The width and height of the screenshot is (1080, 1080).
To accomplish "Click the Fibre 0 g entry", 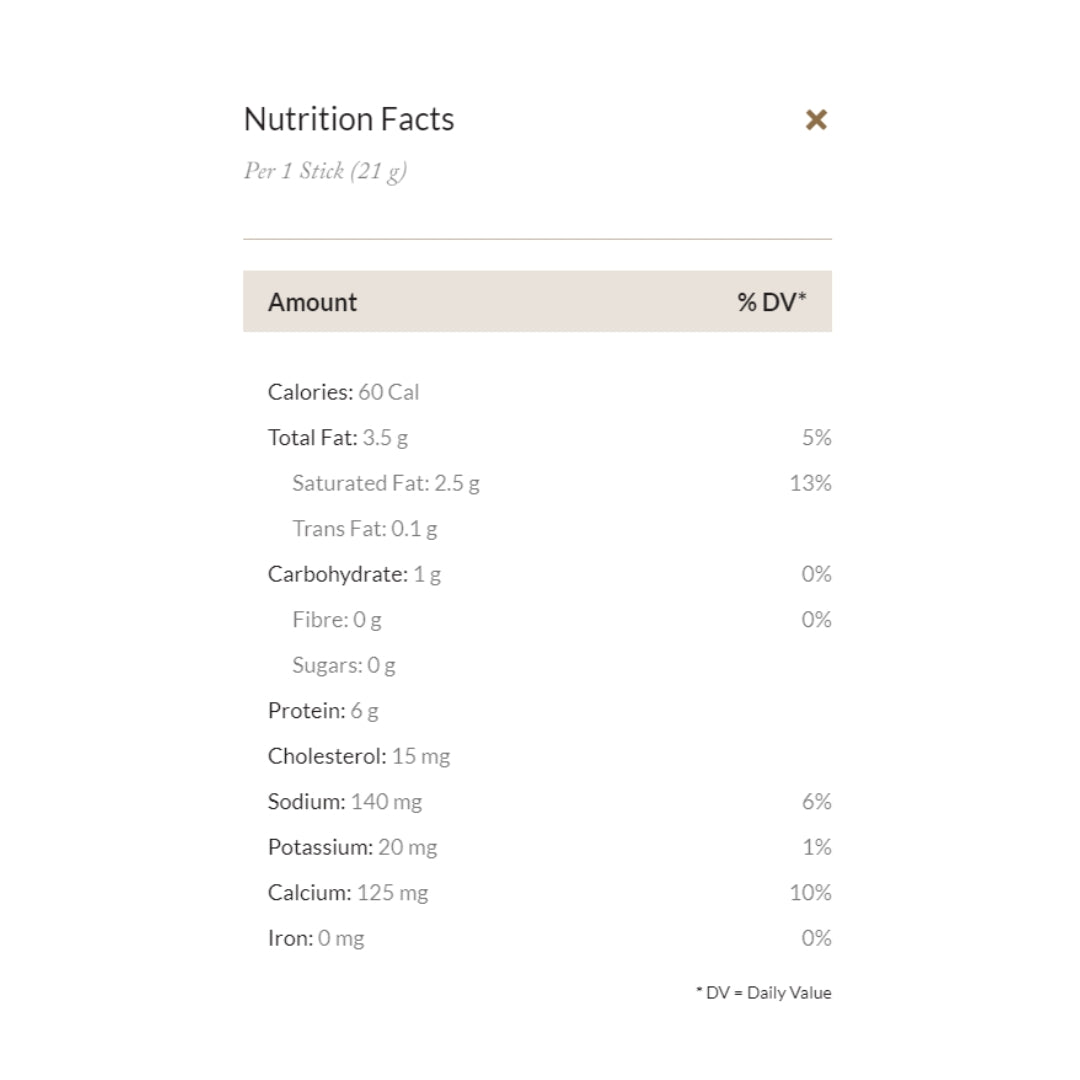I will pyautogui.click(x=336, y=620).
